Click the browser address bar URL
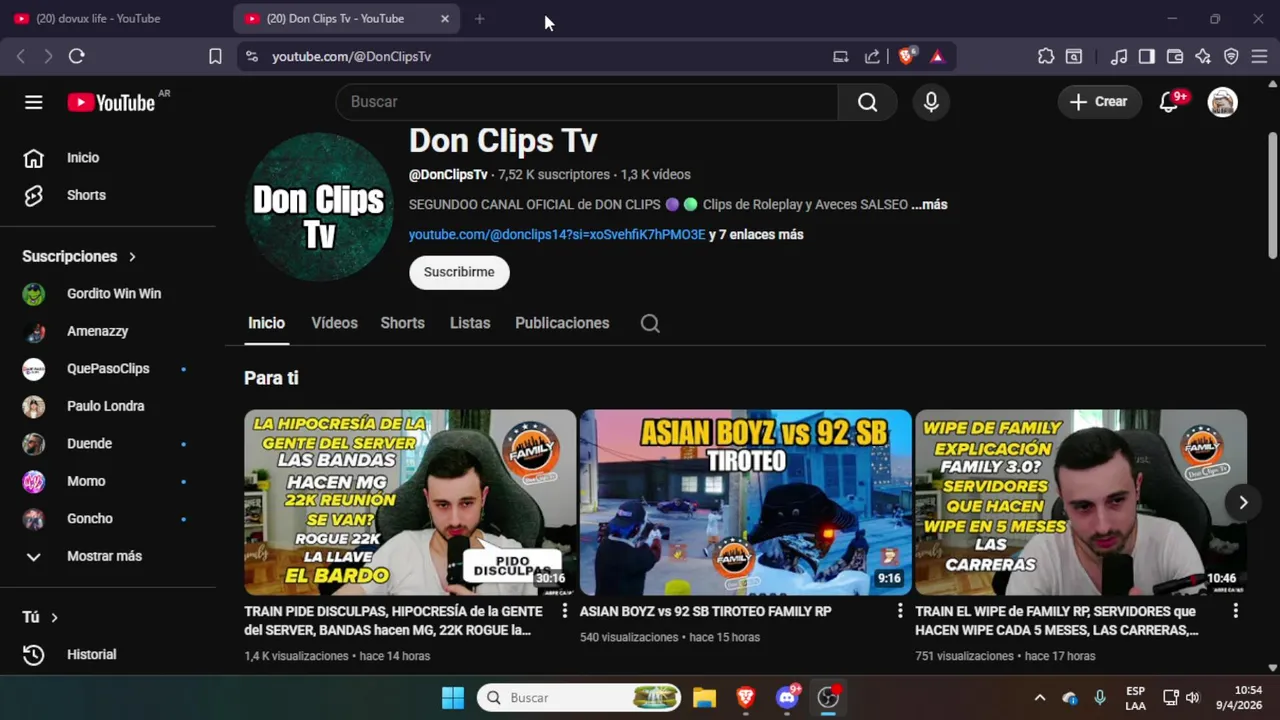This screenshot has width=1280, height=720. point(351,57)
